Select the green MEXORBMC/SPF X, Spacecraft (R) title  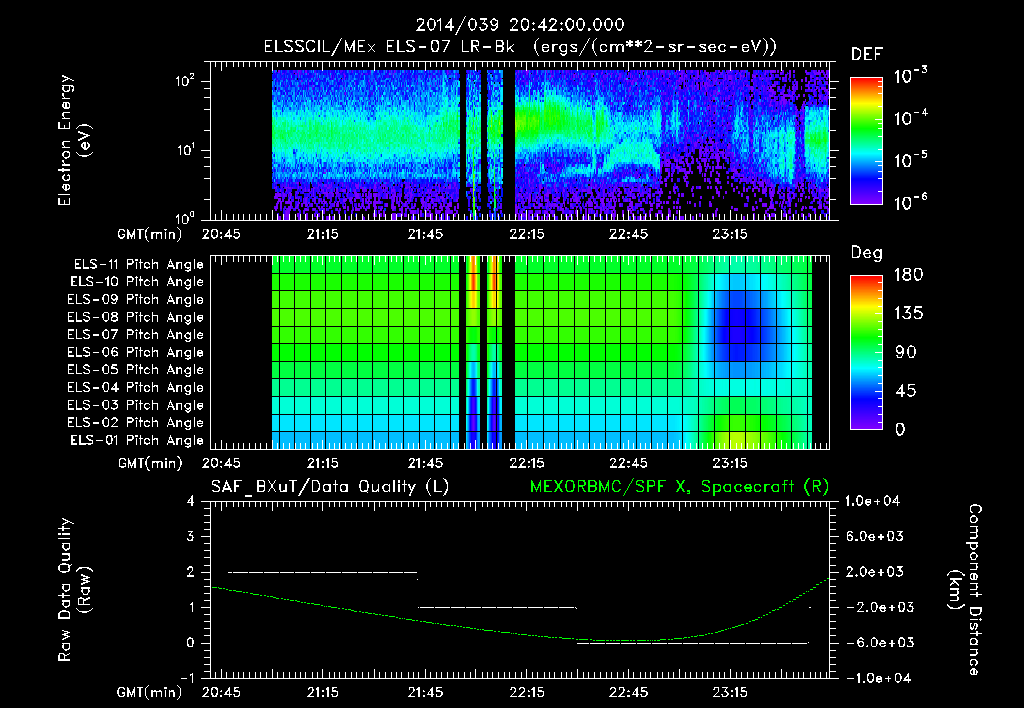point(679,487)
